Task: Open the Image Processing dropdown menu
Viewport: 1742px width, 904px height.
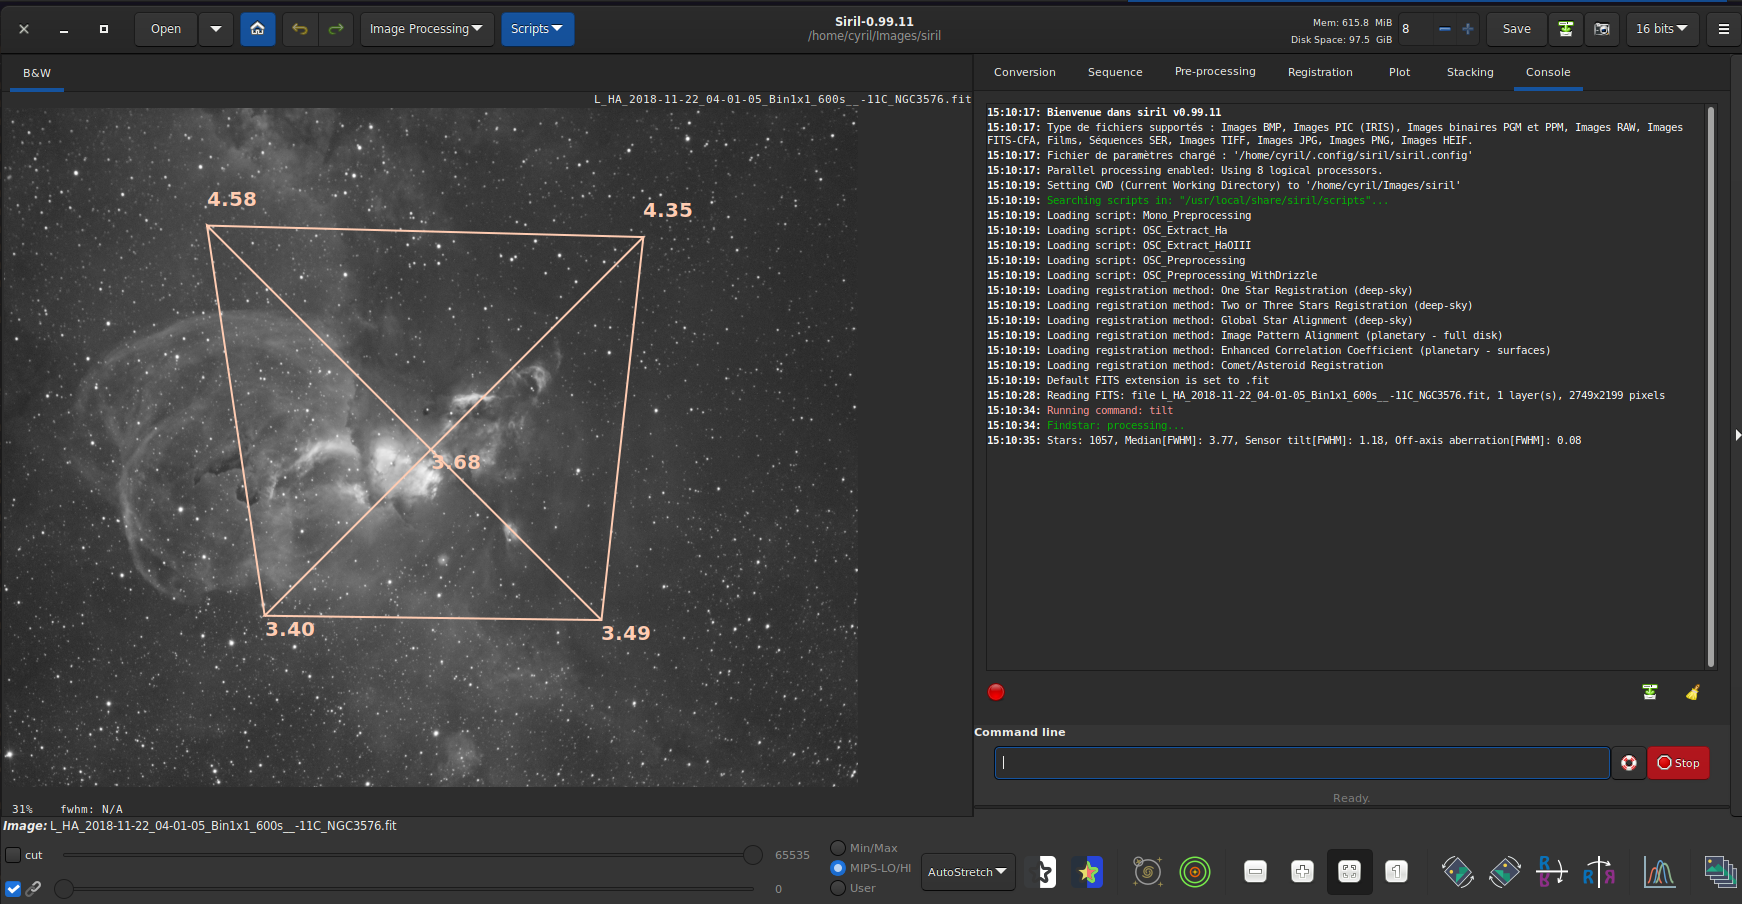Action: pyautogui.click(x=426, y=29)
